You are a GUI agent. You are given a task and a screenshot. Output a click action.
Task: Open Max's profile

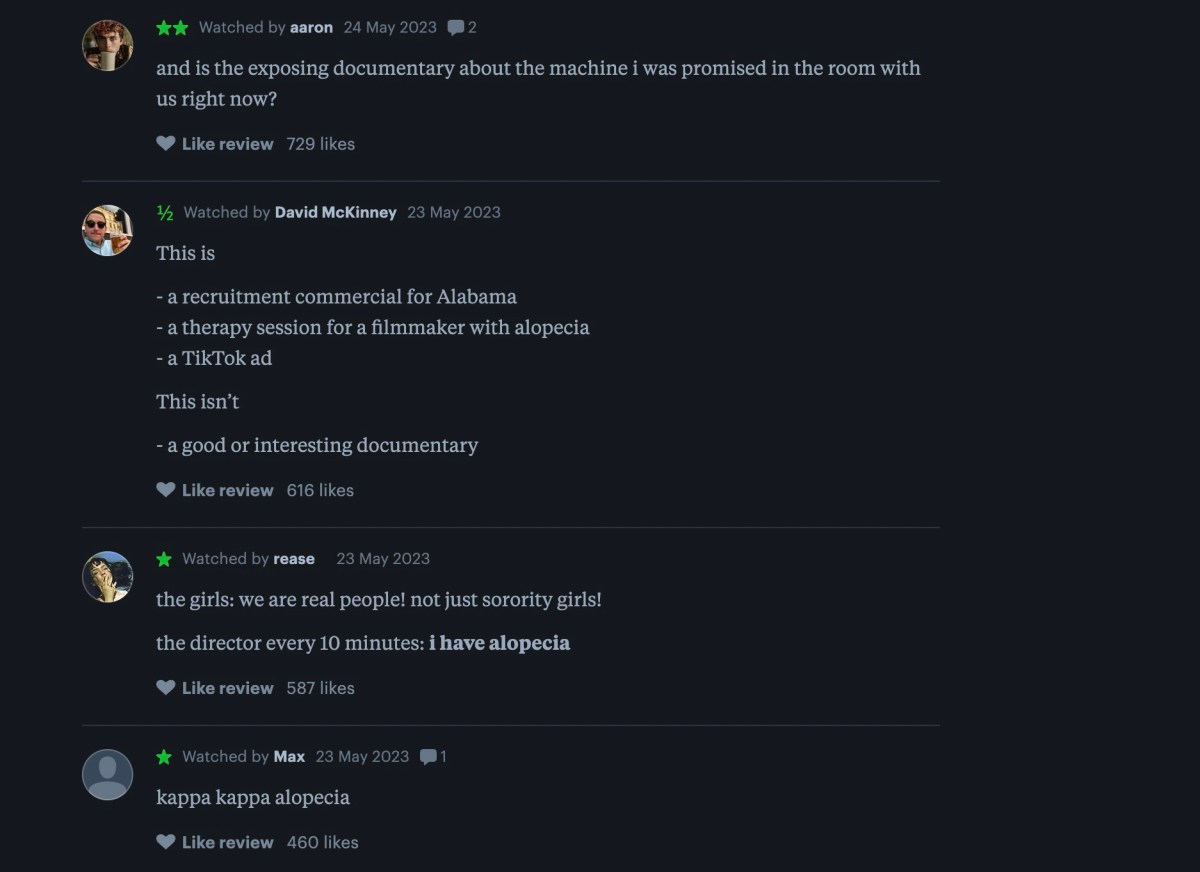coord(289,756)
